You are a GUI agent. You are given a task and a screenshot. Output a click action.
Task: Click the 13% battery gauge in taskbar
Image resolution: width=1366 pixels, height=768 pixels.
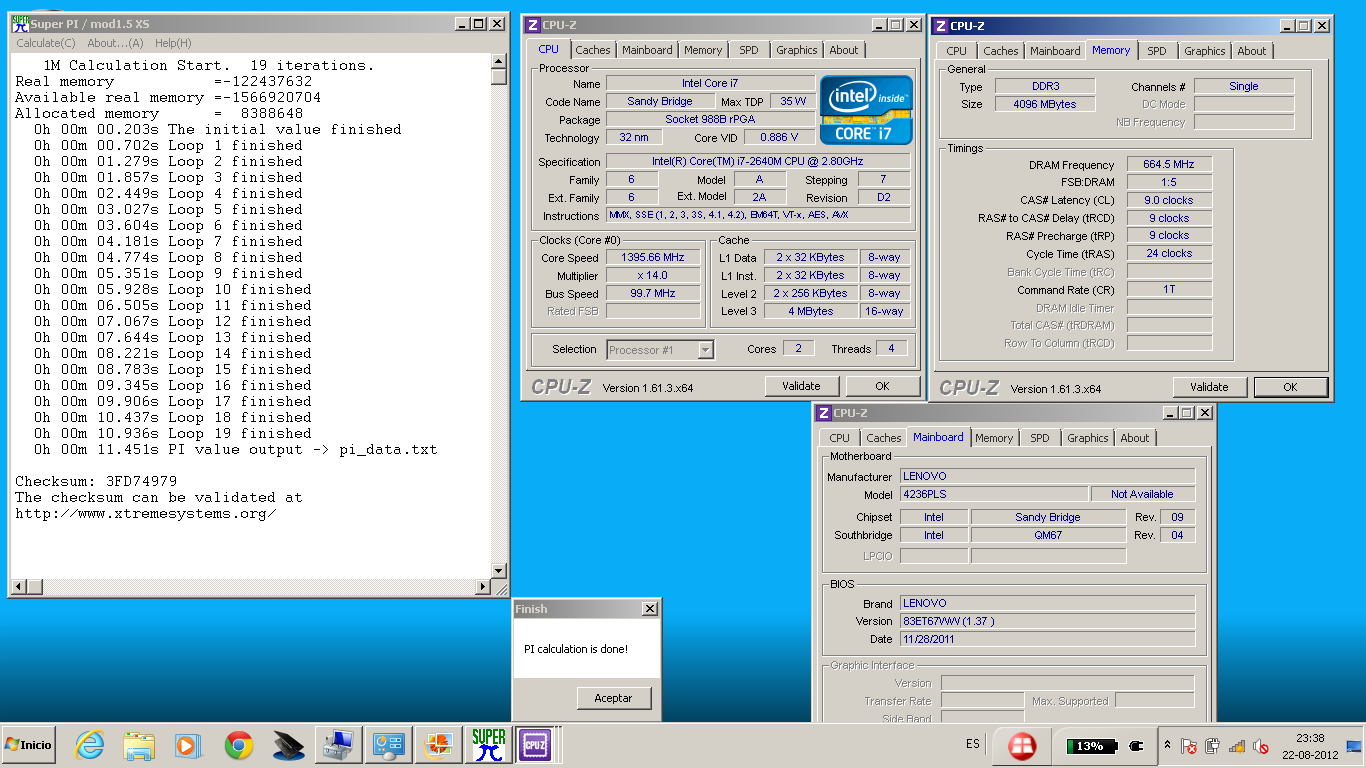pos(1091,746)
